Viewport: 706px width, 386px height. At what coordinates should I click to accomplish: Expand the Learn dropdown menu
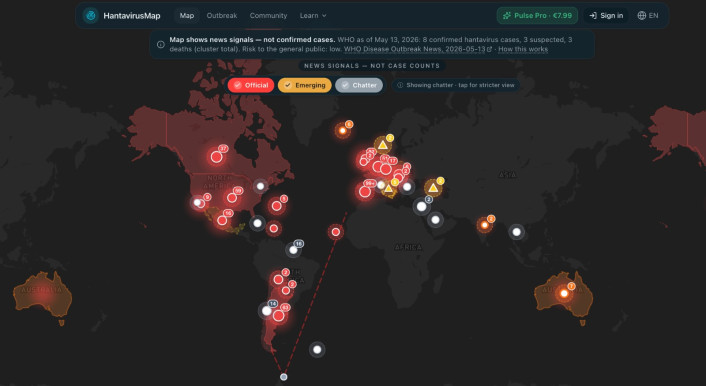tap(313, 15)
